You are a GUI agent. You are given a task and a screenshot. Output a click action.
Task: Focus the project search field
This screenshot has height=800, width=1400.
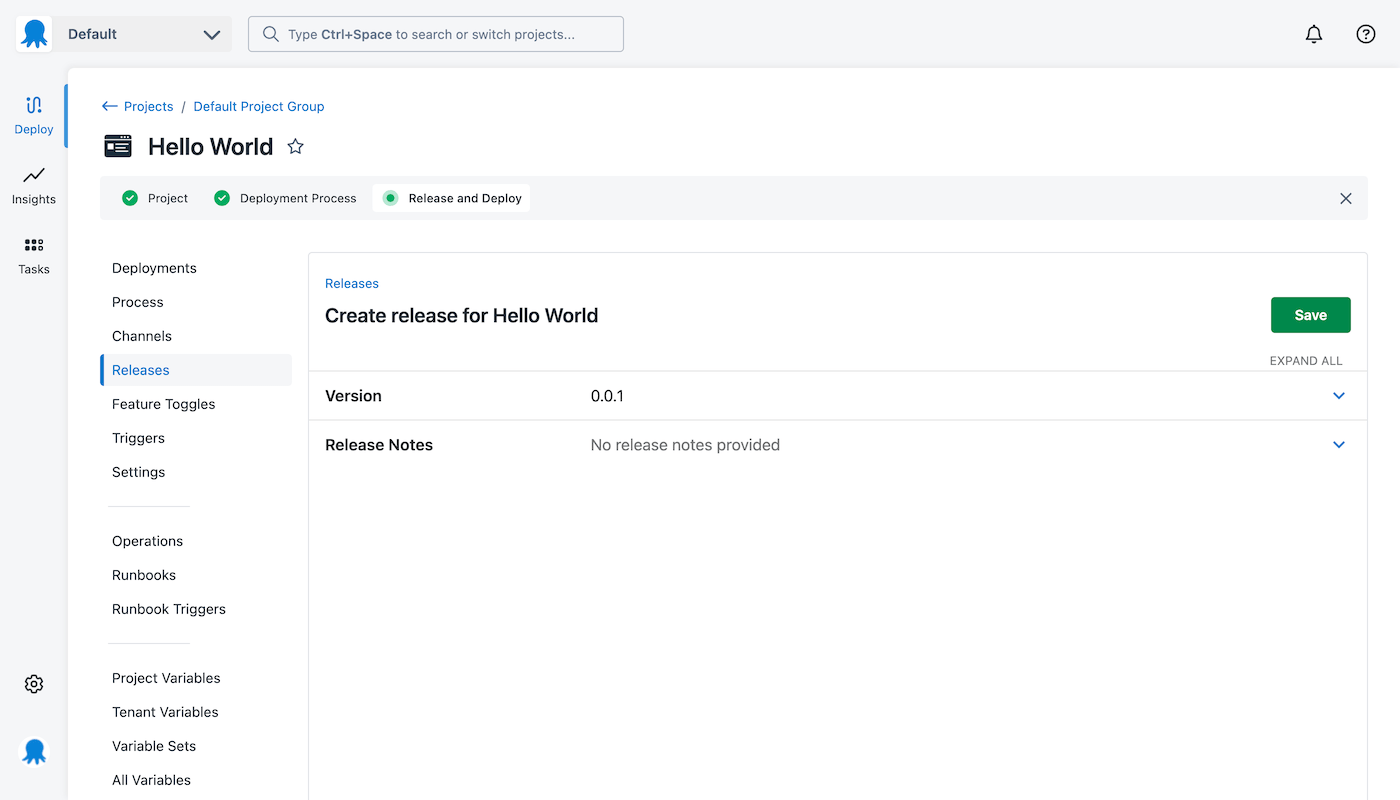pos(436,34)
